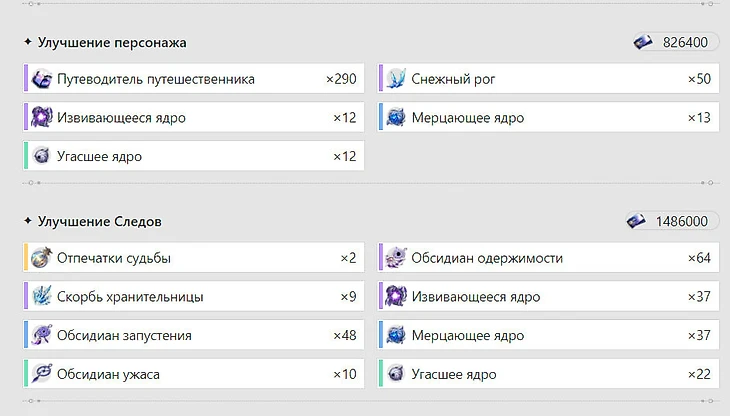730x416 pixels.
Task: Click the credit icon beside 1486000
Action: click(x=637, y=221)
